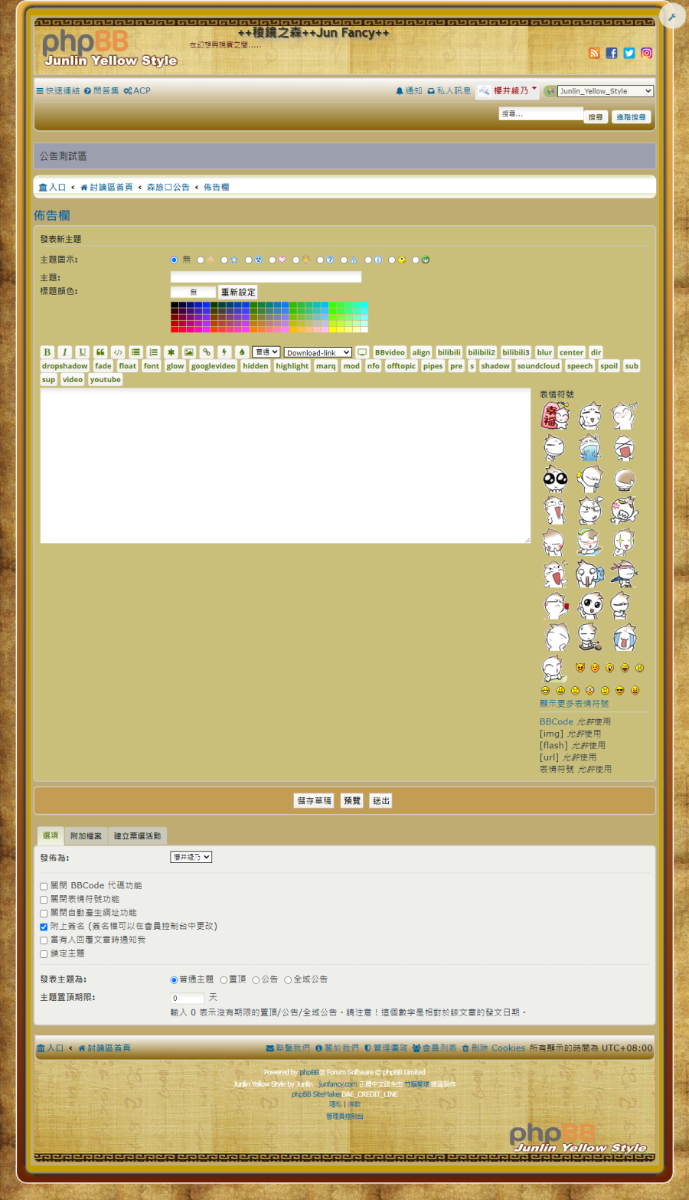This screenshot has width=689, height=1200.
Task: Click the Italic formatting button
Action: click(x=64, y=352)
